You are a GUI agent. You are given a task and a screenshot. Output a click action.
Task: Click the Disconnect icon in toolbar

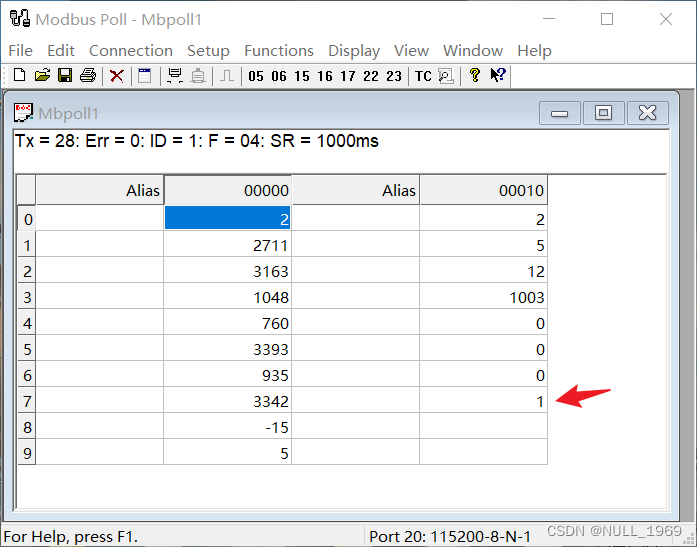198,76
